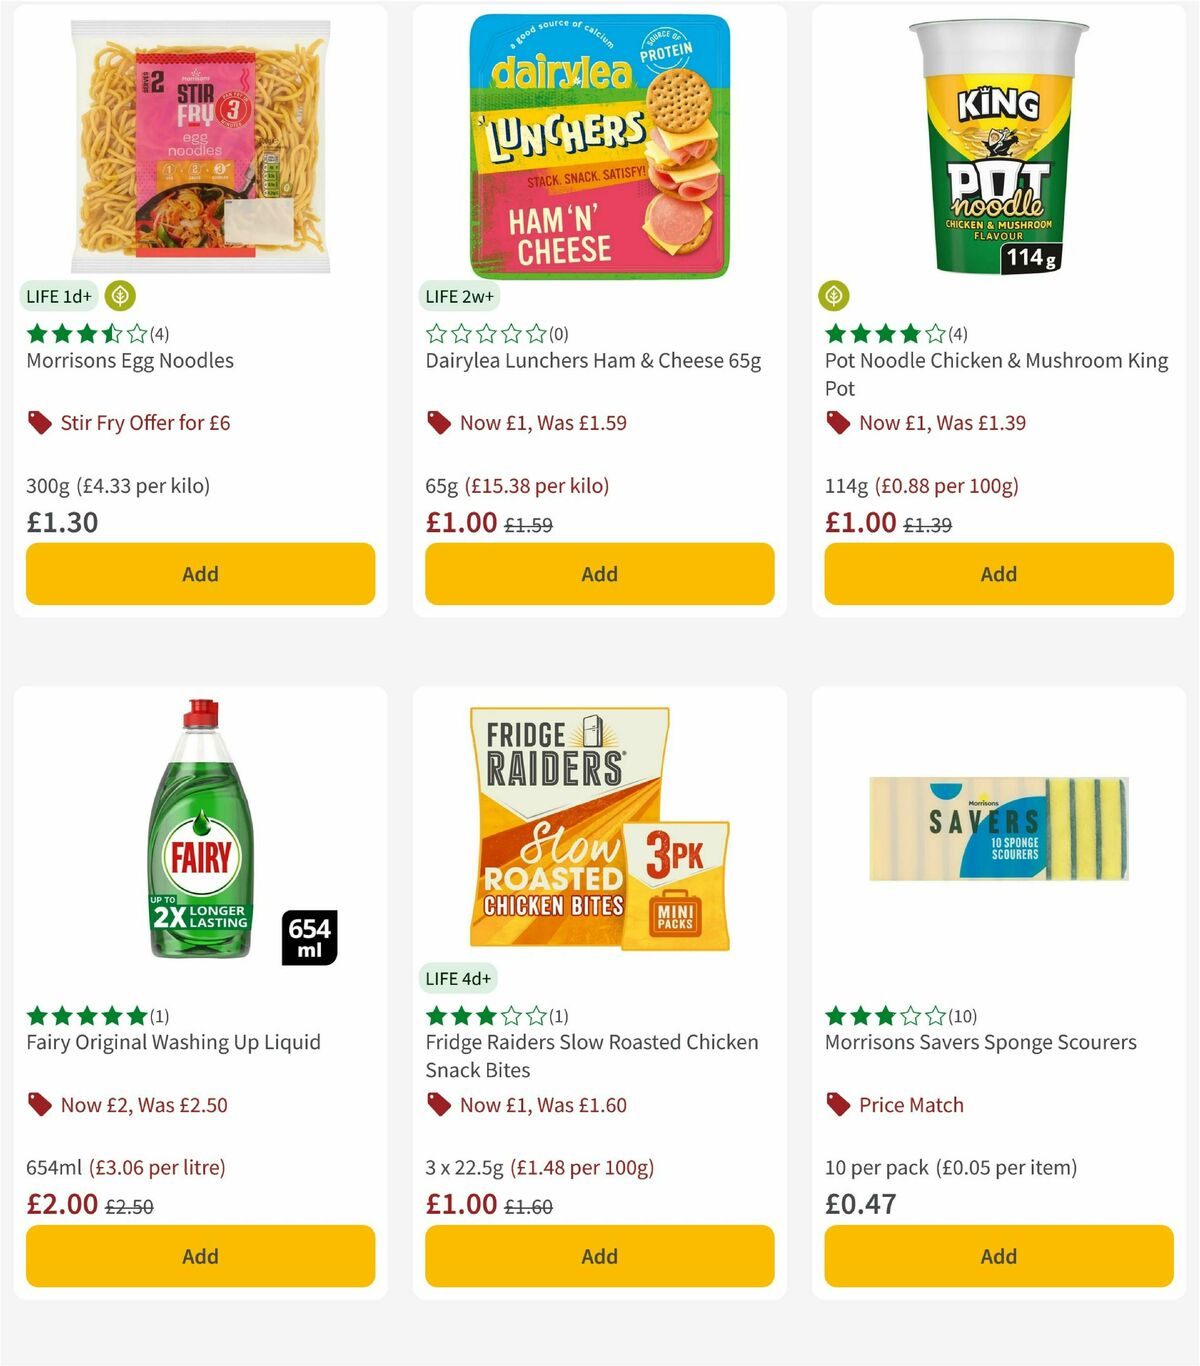Click the red tag icon next to Price Match
Screen dimensions: 1200x1366
tap(838, 1105)
